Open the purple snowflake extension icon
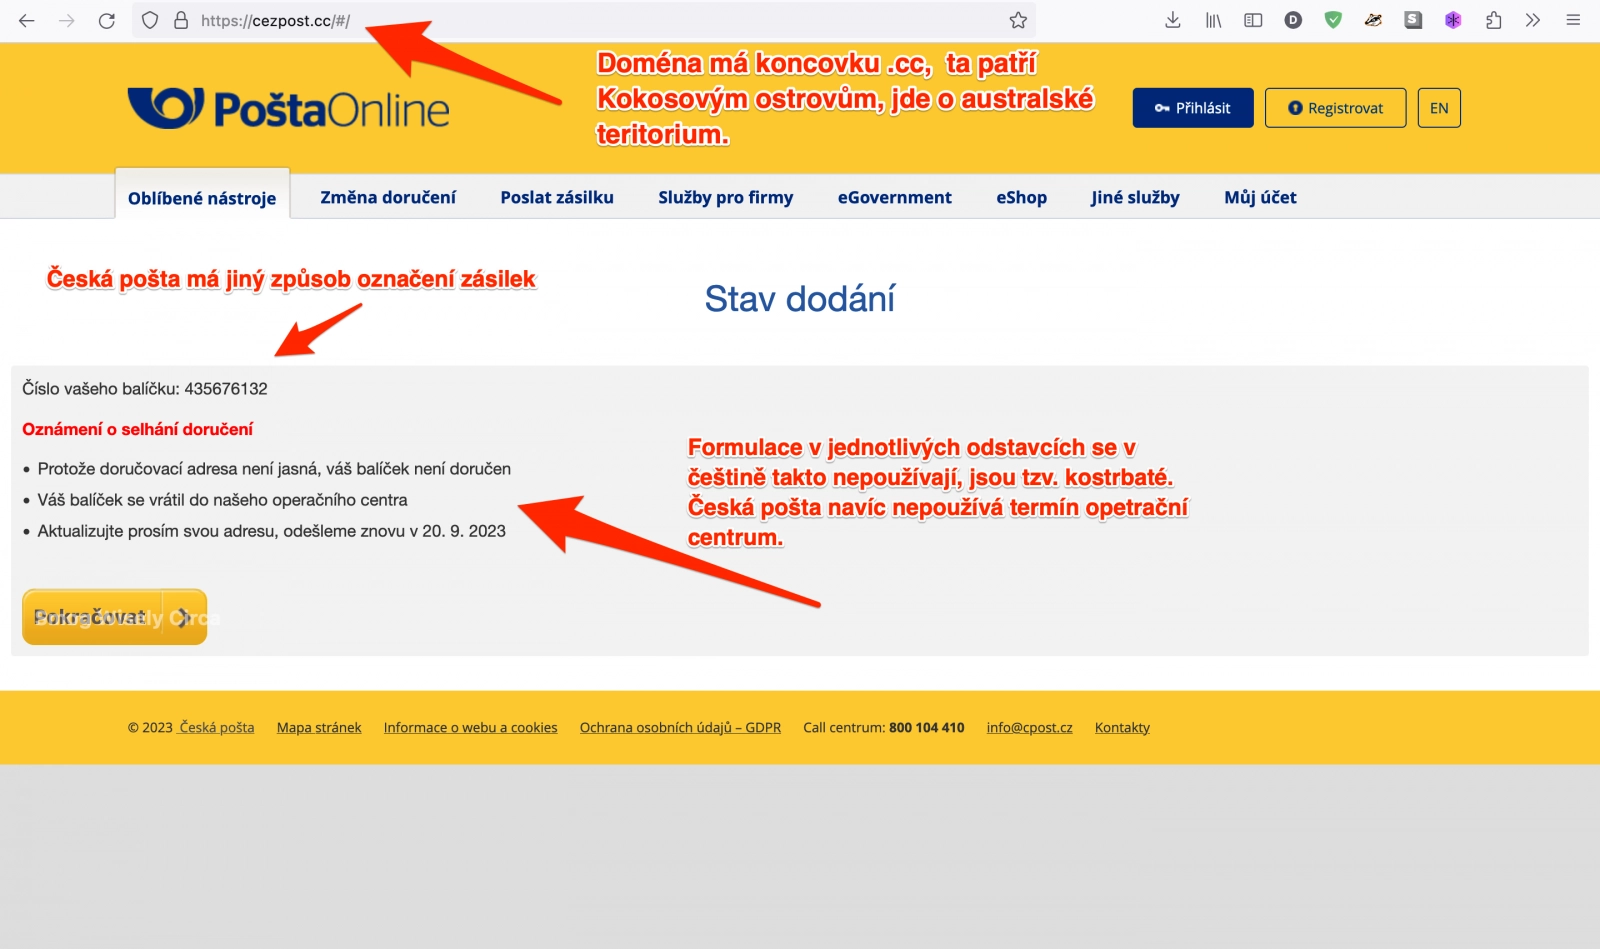 [x=1453, y=20]
